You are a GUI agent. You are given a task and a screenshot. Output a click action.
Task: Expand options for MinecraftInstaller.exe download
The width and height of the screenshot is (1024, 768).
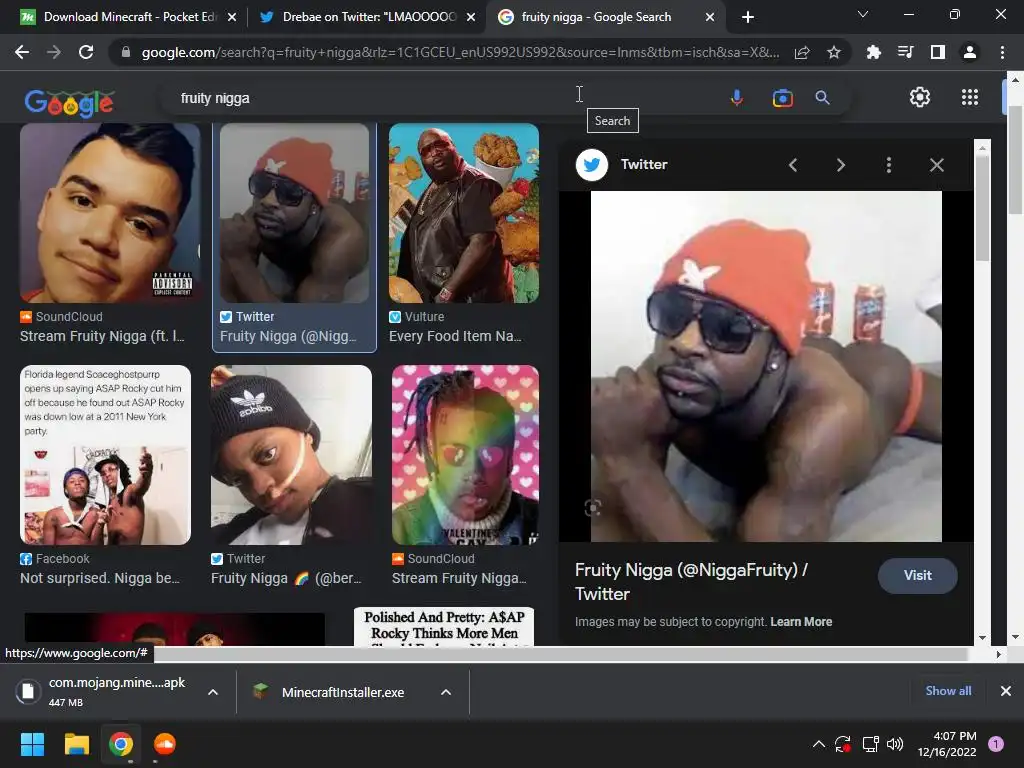[x=446, y=692]
